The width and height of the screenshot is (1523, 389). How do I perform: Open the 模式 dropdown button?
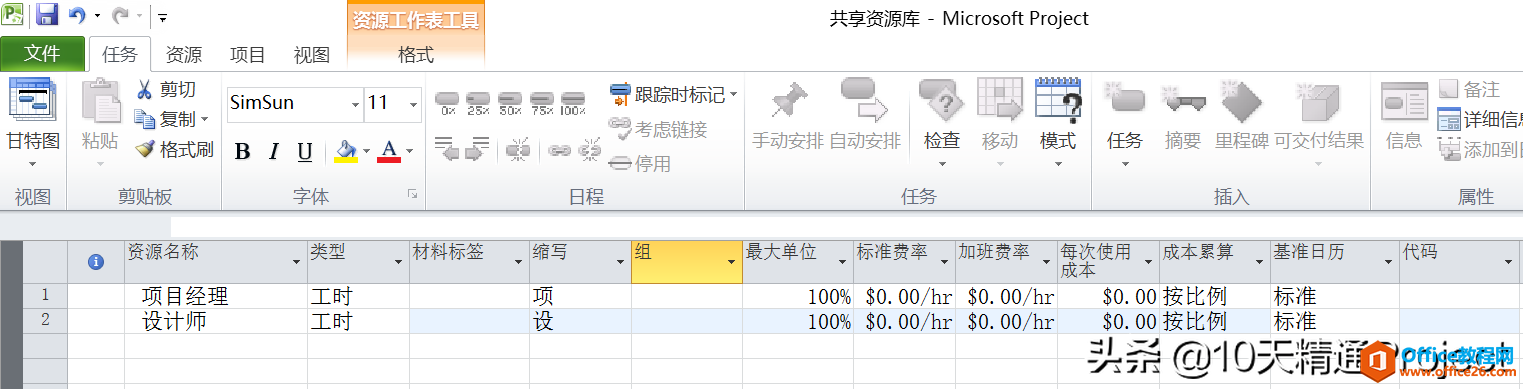[x=1058, y=123]
